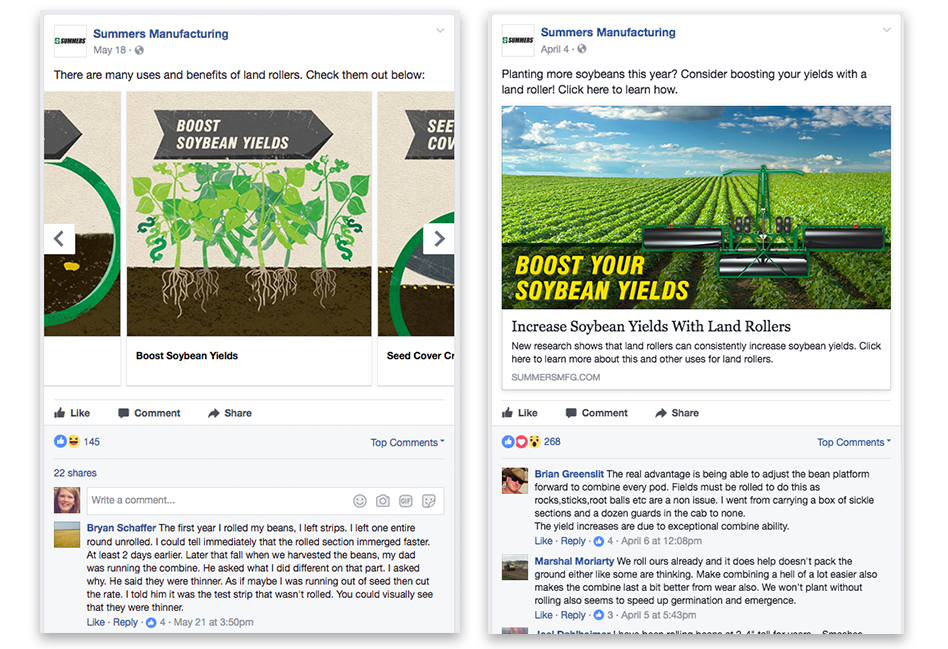Click the Summers logo on May 18 post
948x649 pixels.
[70, 41]
